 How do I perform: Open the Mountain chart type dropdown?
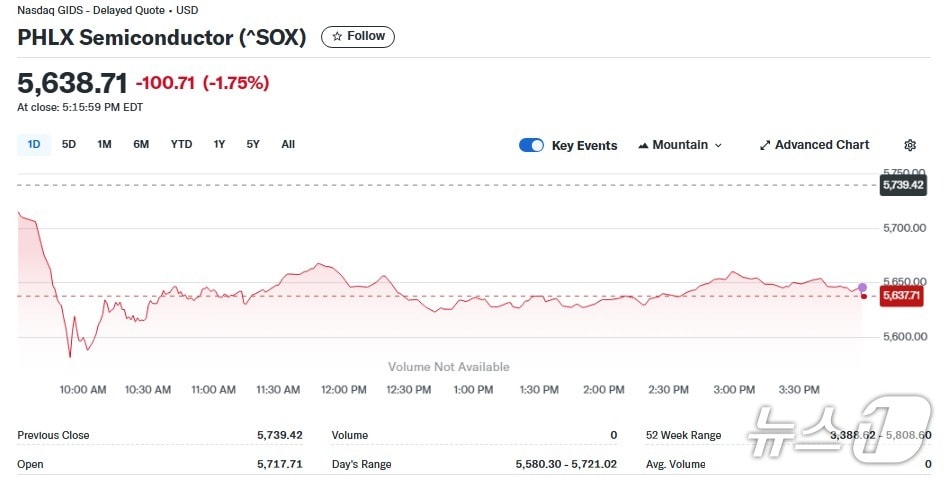679,145
